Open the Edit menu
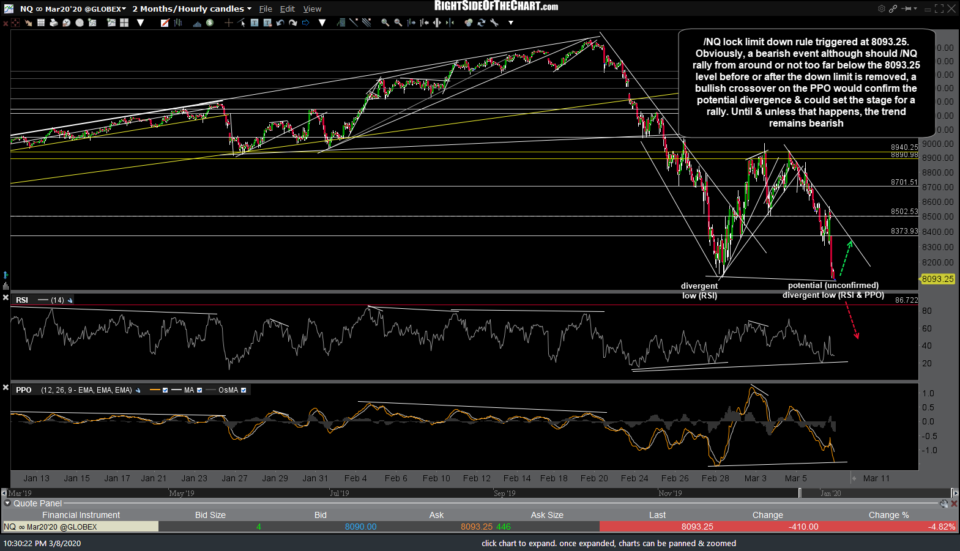Screen dimensions: 960x551 tap(287, 9)
